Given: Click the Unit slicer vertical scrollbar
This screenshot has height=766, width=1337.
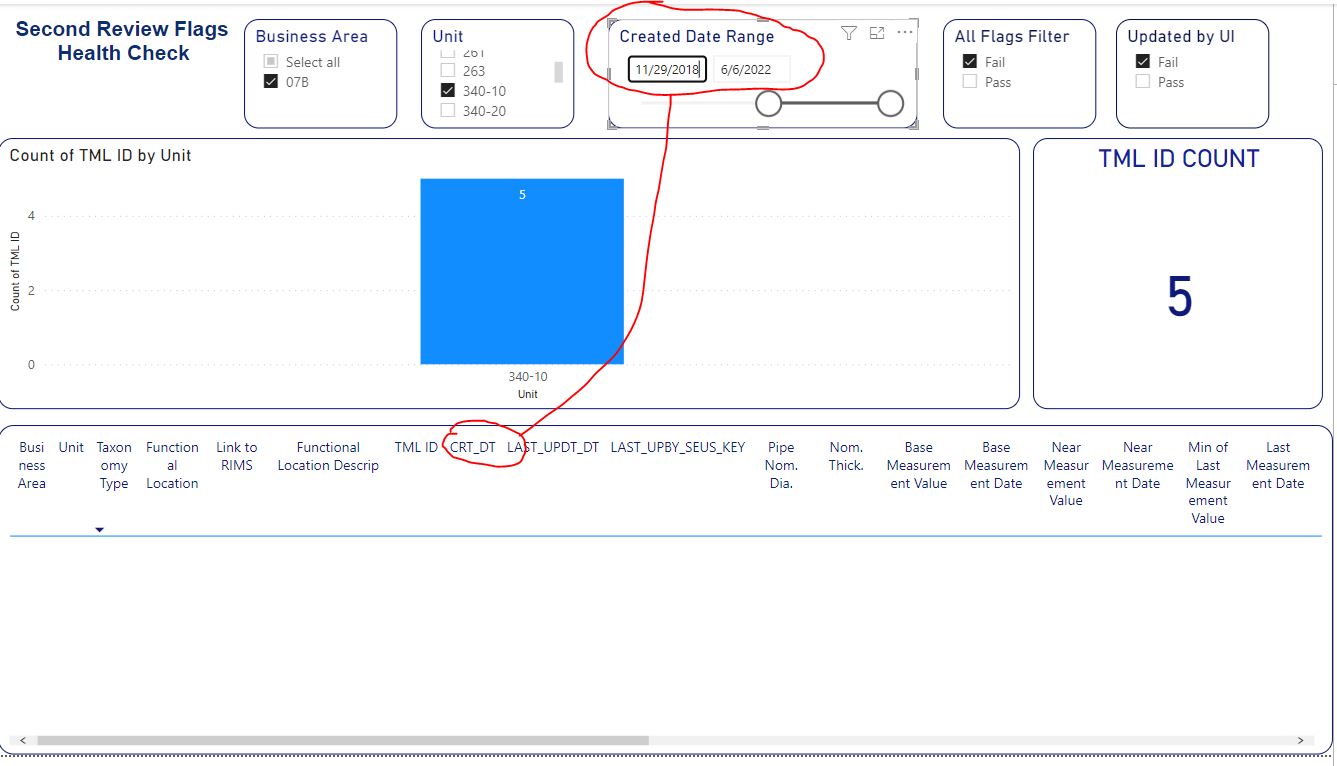Looking at the screenshot, I should 559,72.
